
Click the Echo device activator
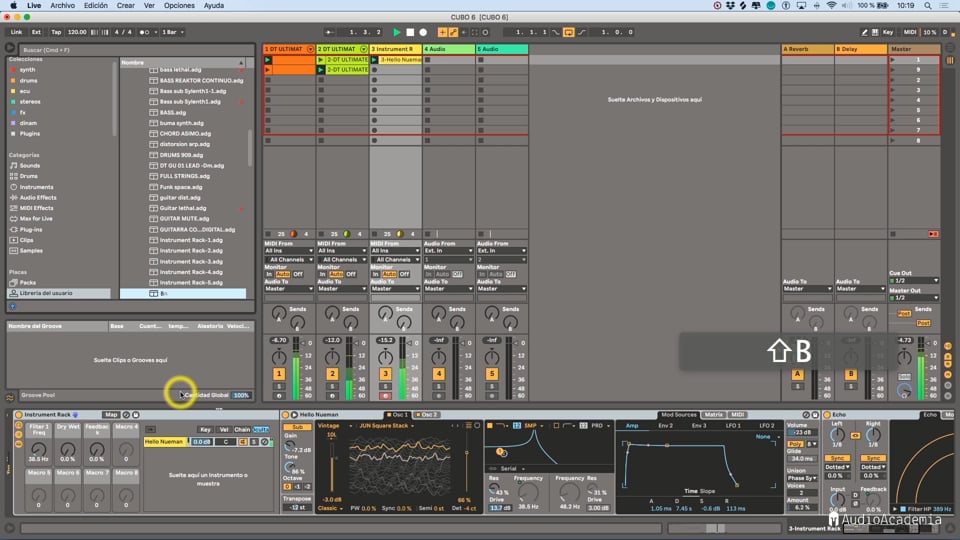click(827, 414)
